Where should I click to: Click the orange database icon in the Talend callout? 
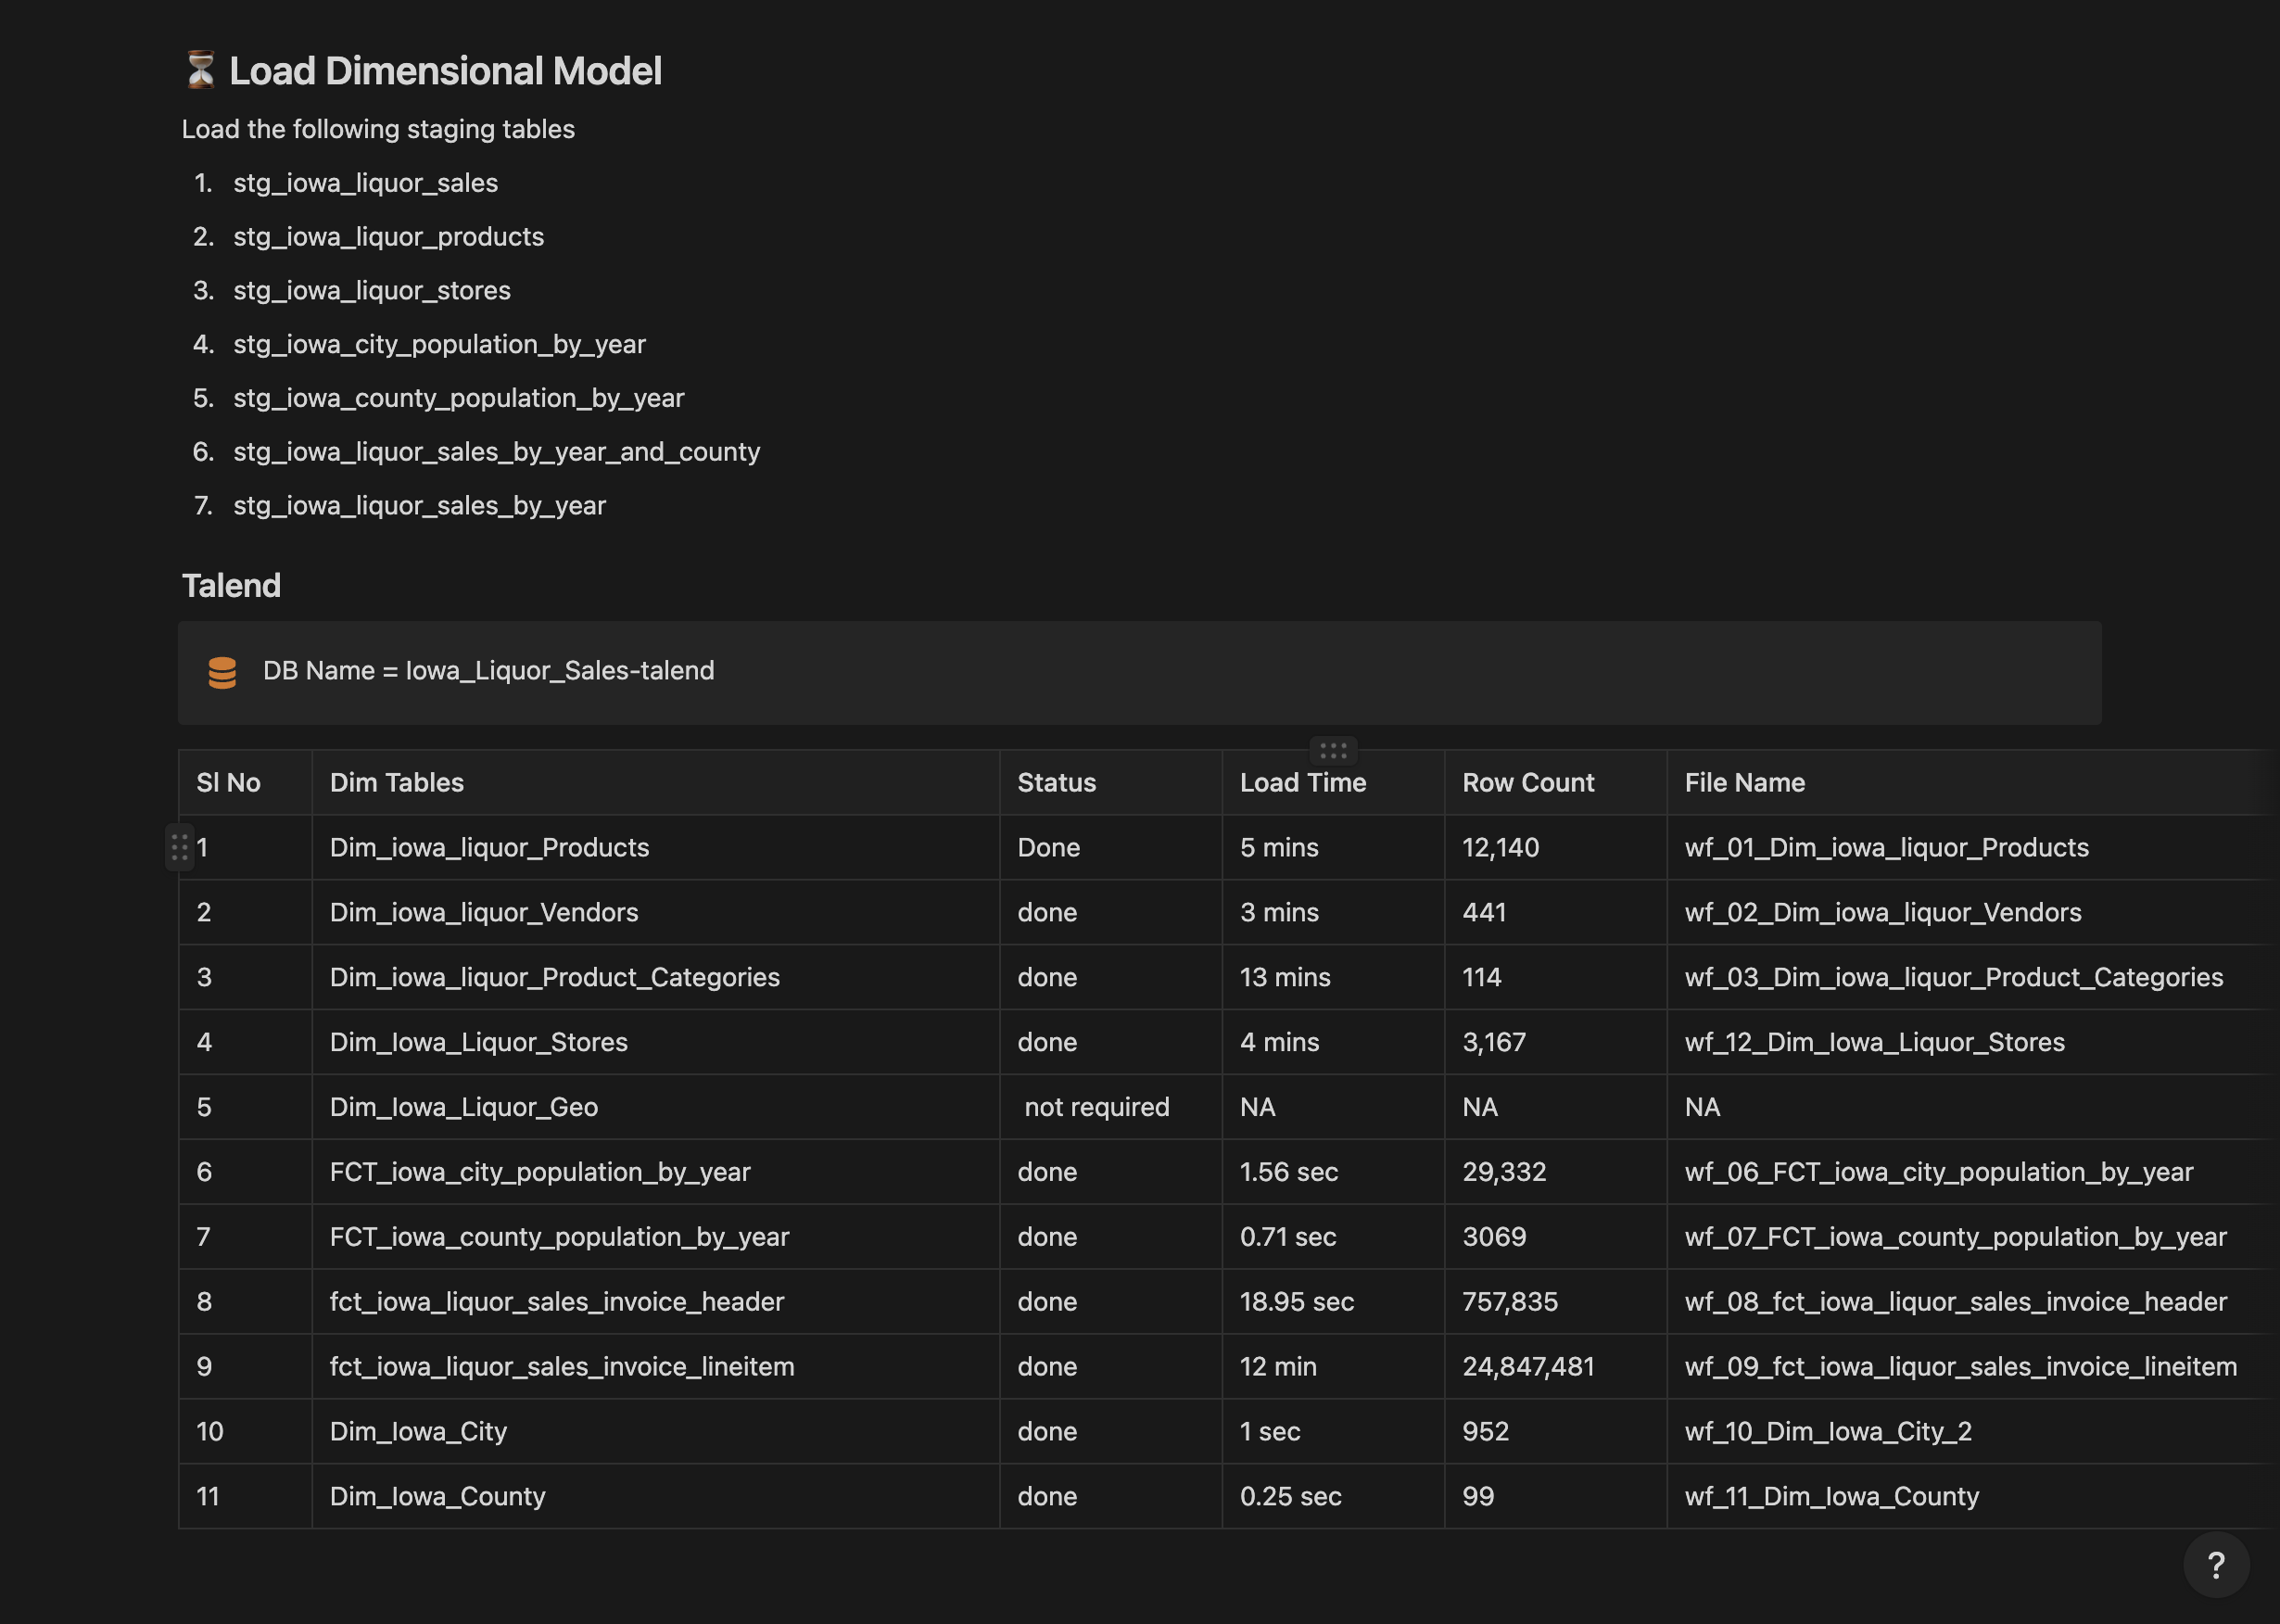point(224,672)
